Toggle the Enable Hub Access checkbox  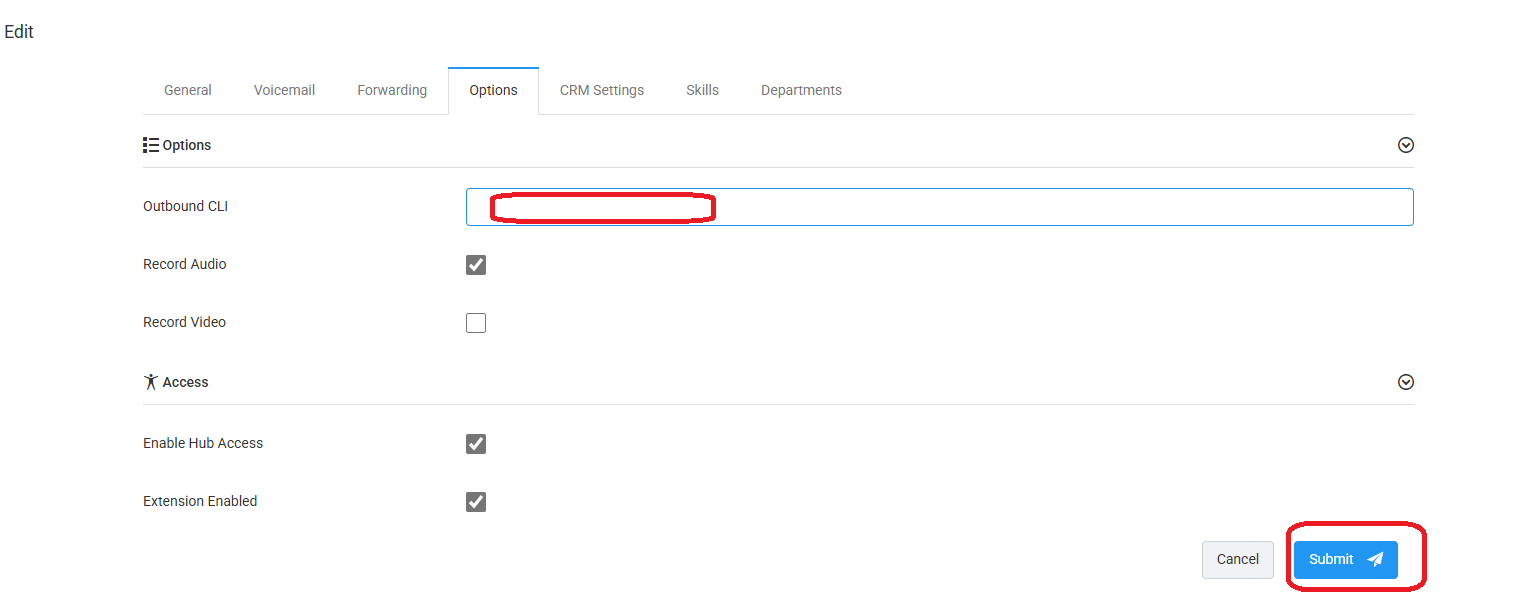pos(476,444)
